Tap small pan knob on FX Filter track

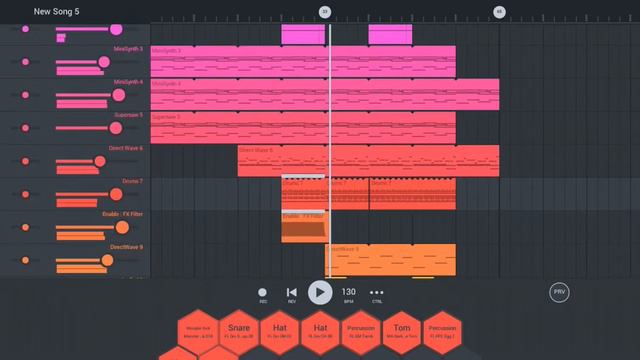point(25,227)
